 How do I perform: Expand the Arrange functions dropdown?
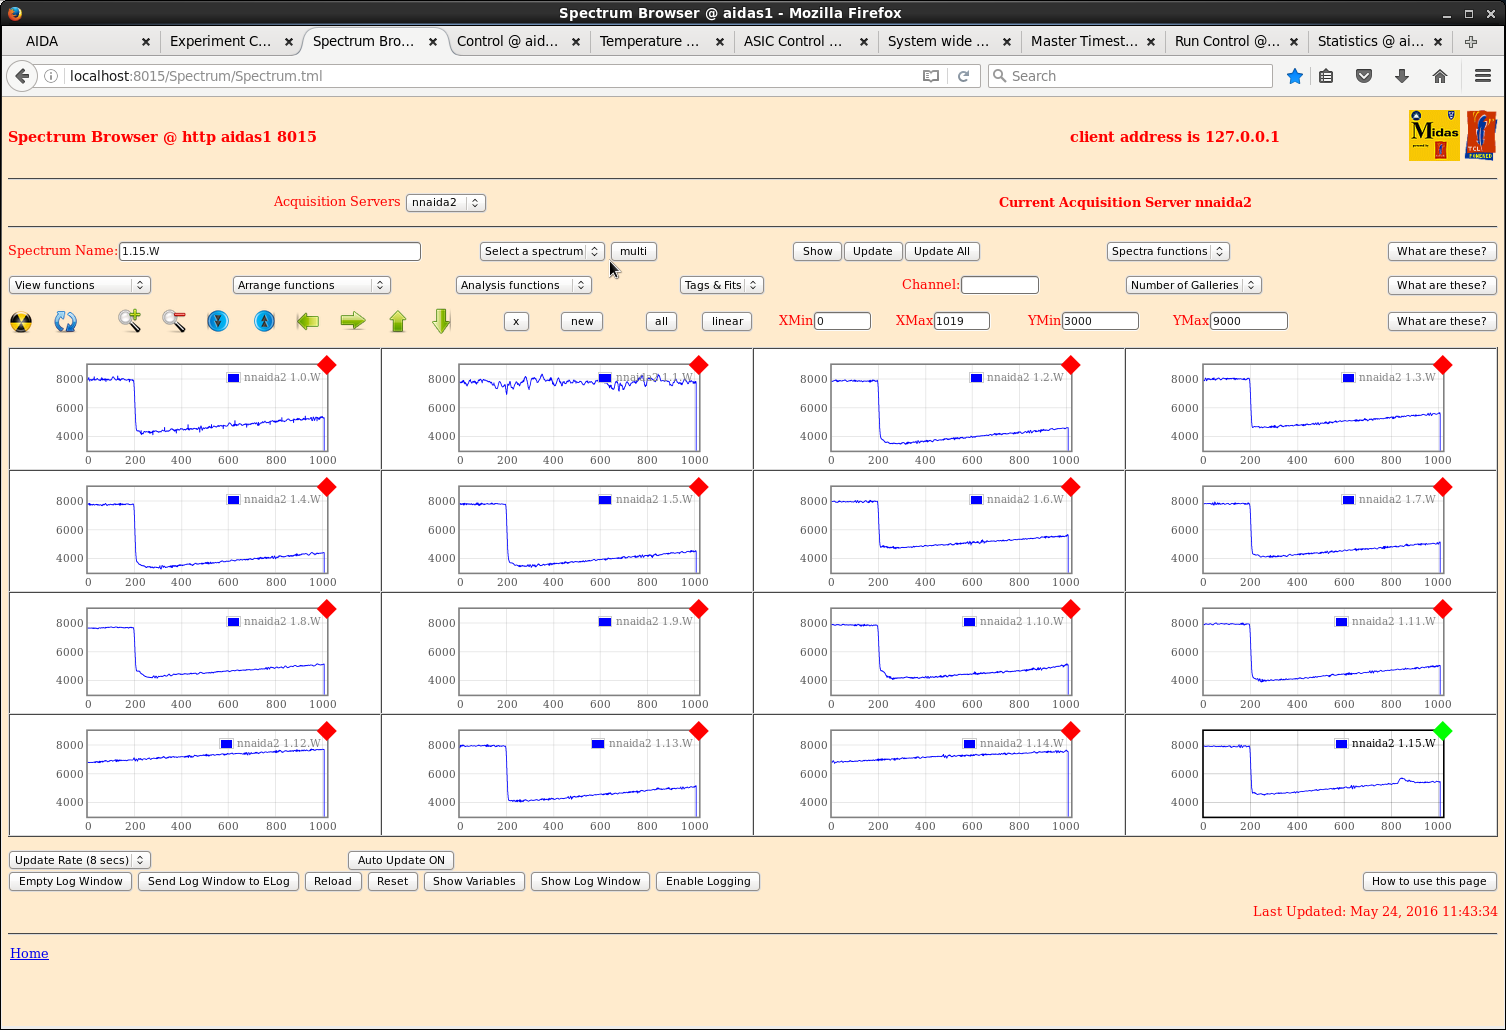point(312,285)
